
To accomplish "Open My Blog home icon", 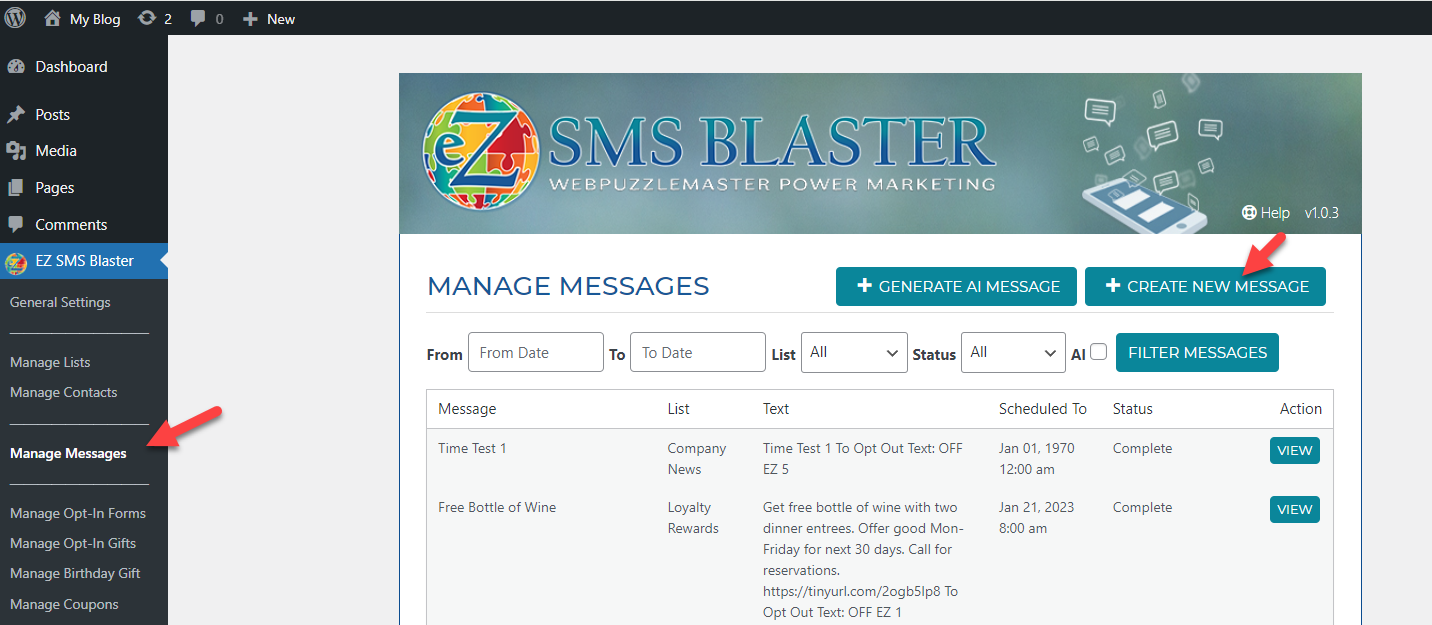I will 53,18.
